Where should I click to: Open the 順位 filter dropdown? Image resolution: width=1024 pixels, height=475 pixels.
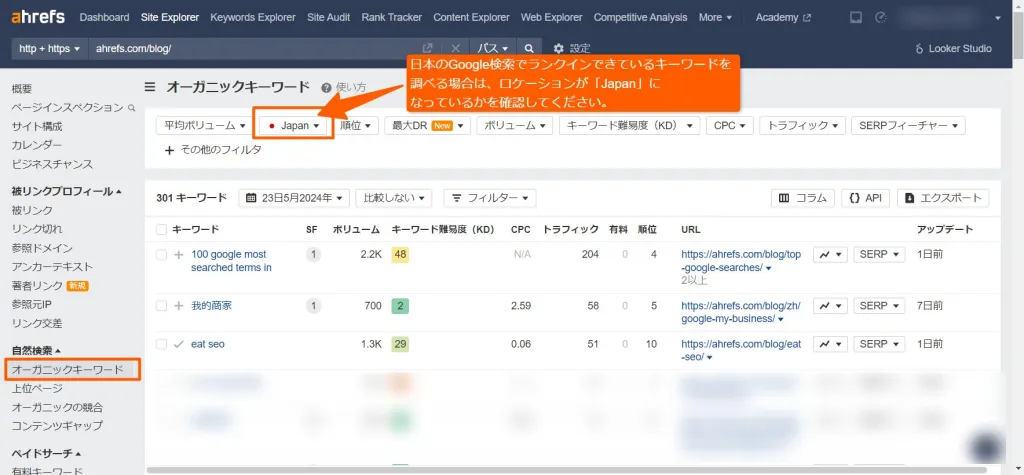(x=356, y=125)
